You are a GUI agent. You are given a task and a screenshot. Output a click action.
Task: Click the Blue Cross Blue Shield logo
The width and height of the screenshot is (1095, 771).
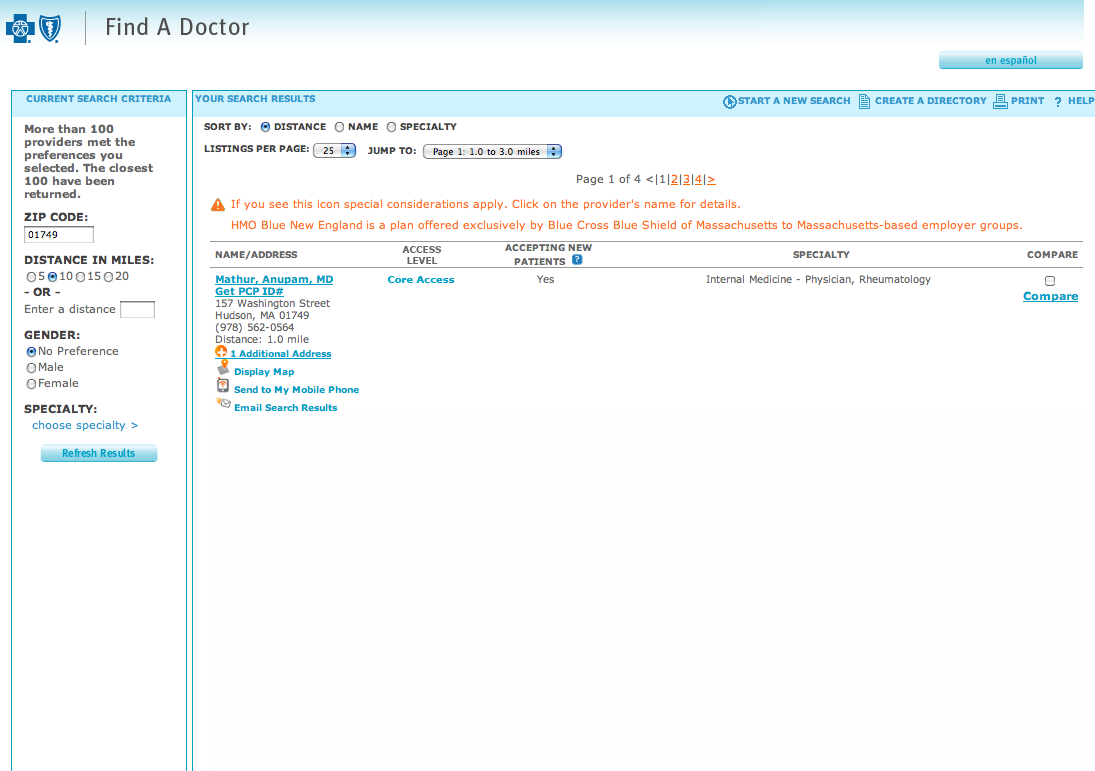pyautogui.click(x=35, y=28)
